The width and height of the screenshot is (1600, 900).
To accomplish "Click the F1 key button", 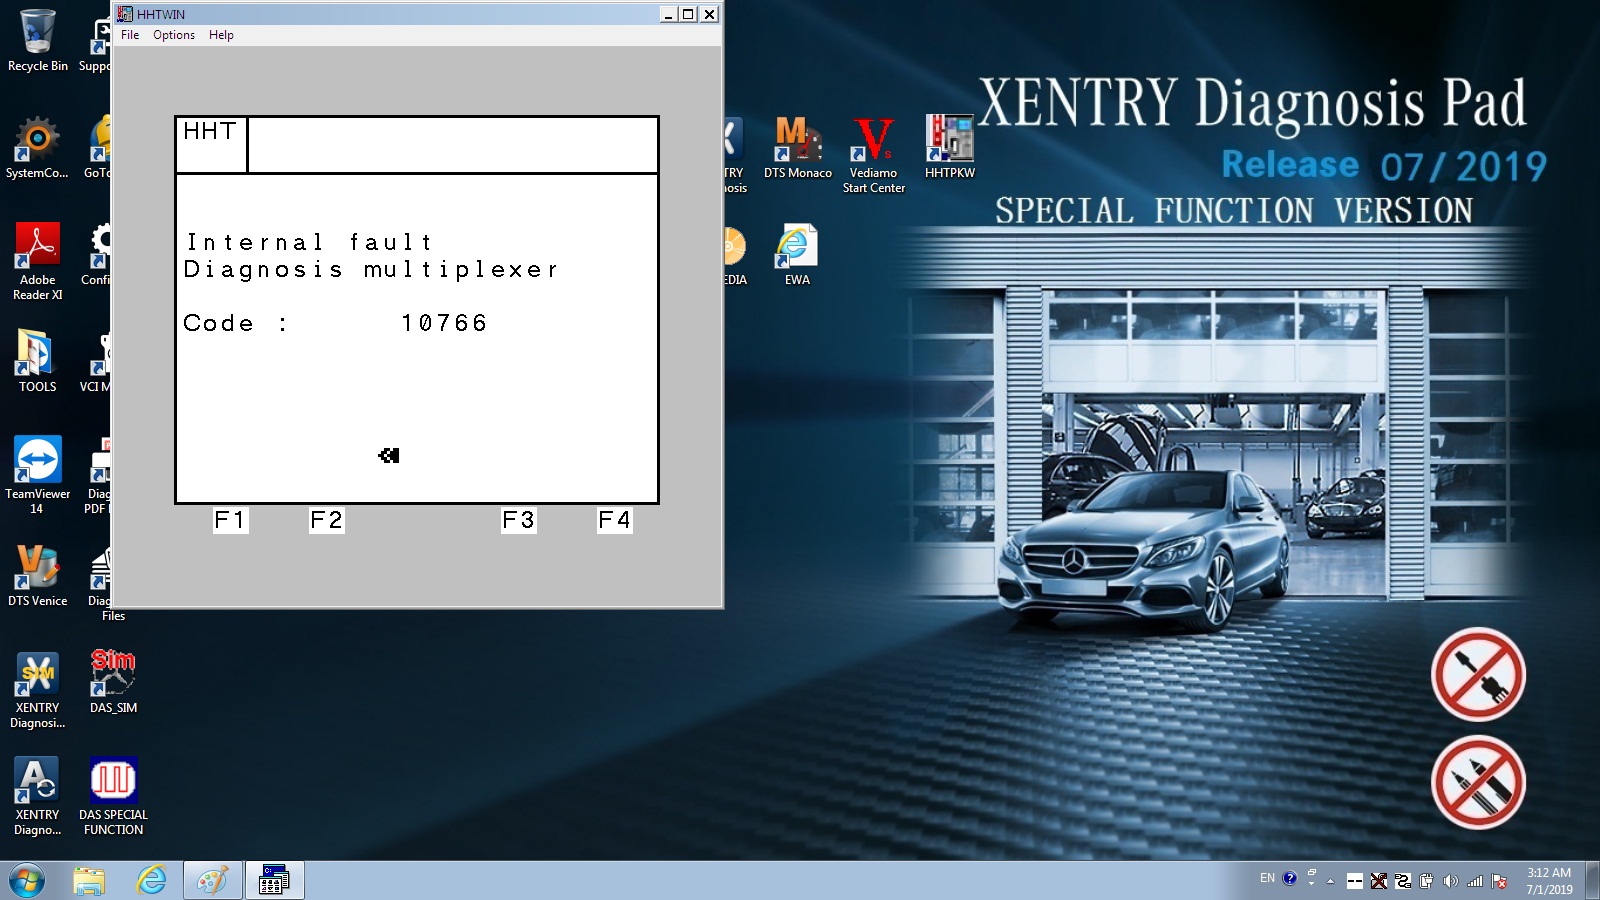I will tap(230, 520).
